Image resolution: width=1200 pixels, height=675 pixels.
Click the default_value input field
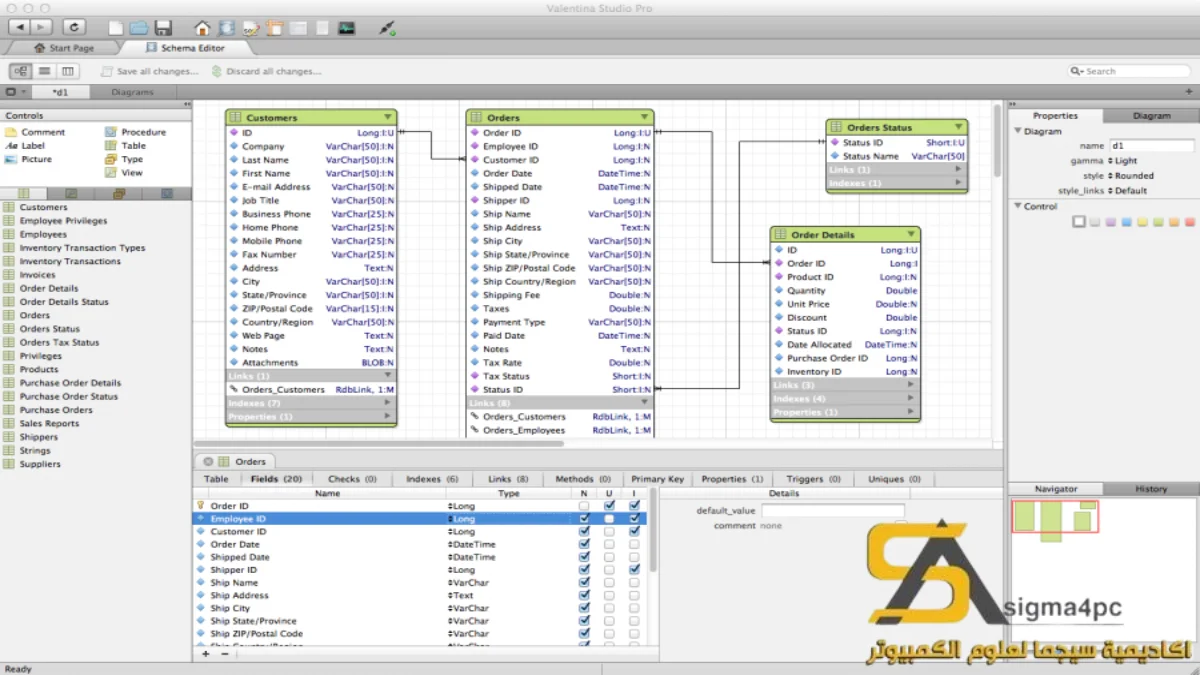point(833,511)
